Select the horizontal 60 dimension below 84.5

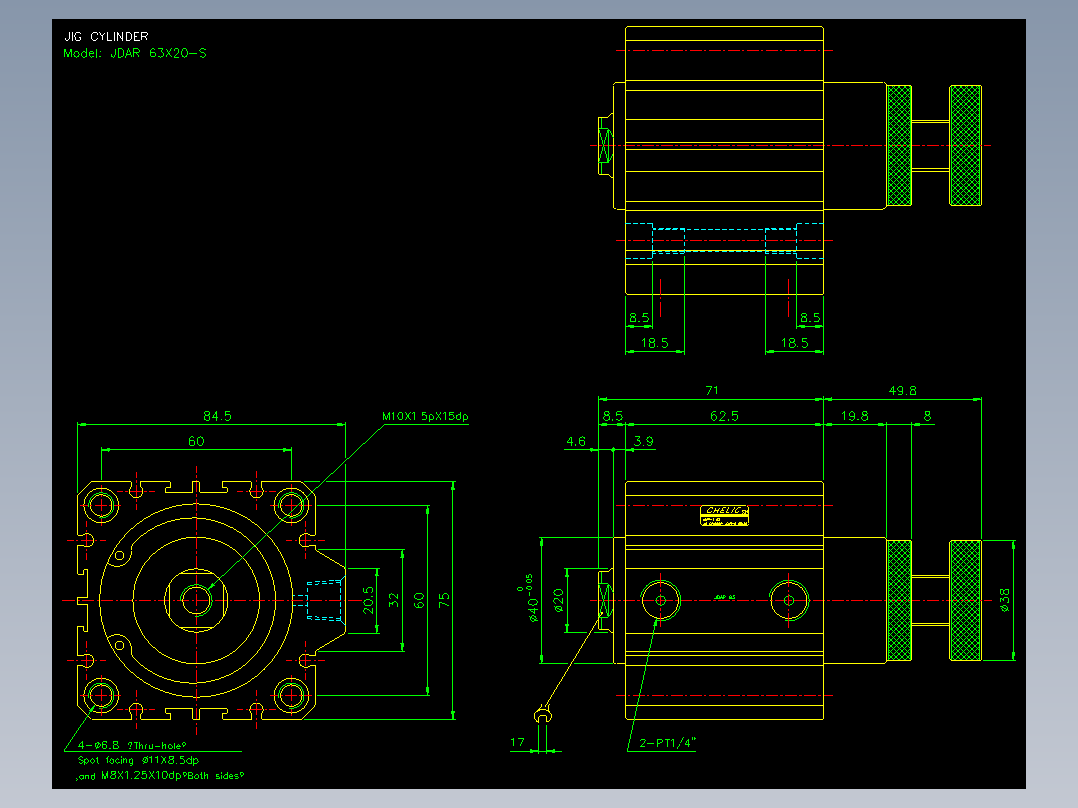(x=196, y=441)
